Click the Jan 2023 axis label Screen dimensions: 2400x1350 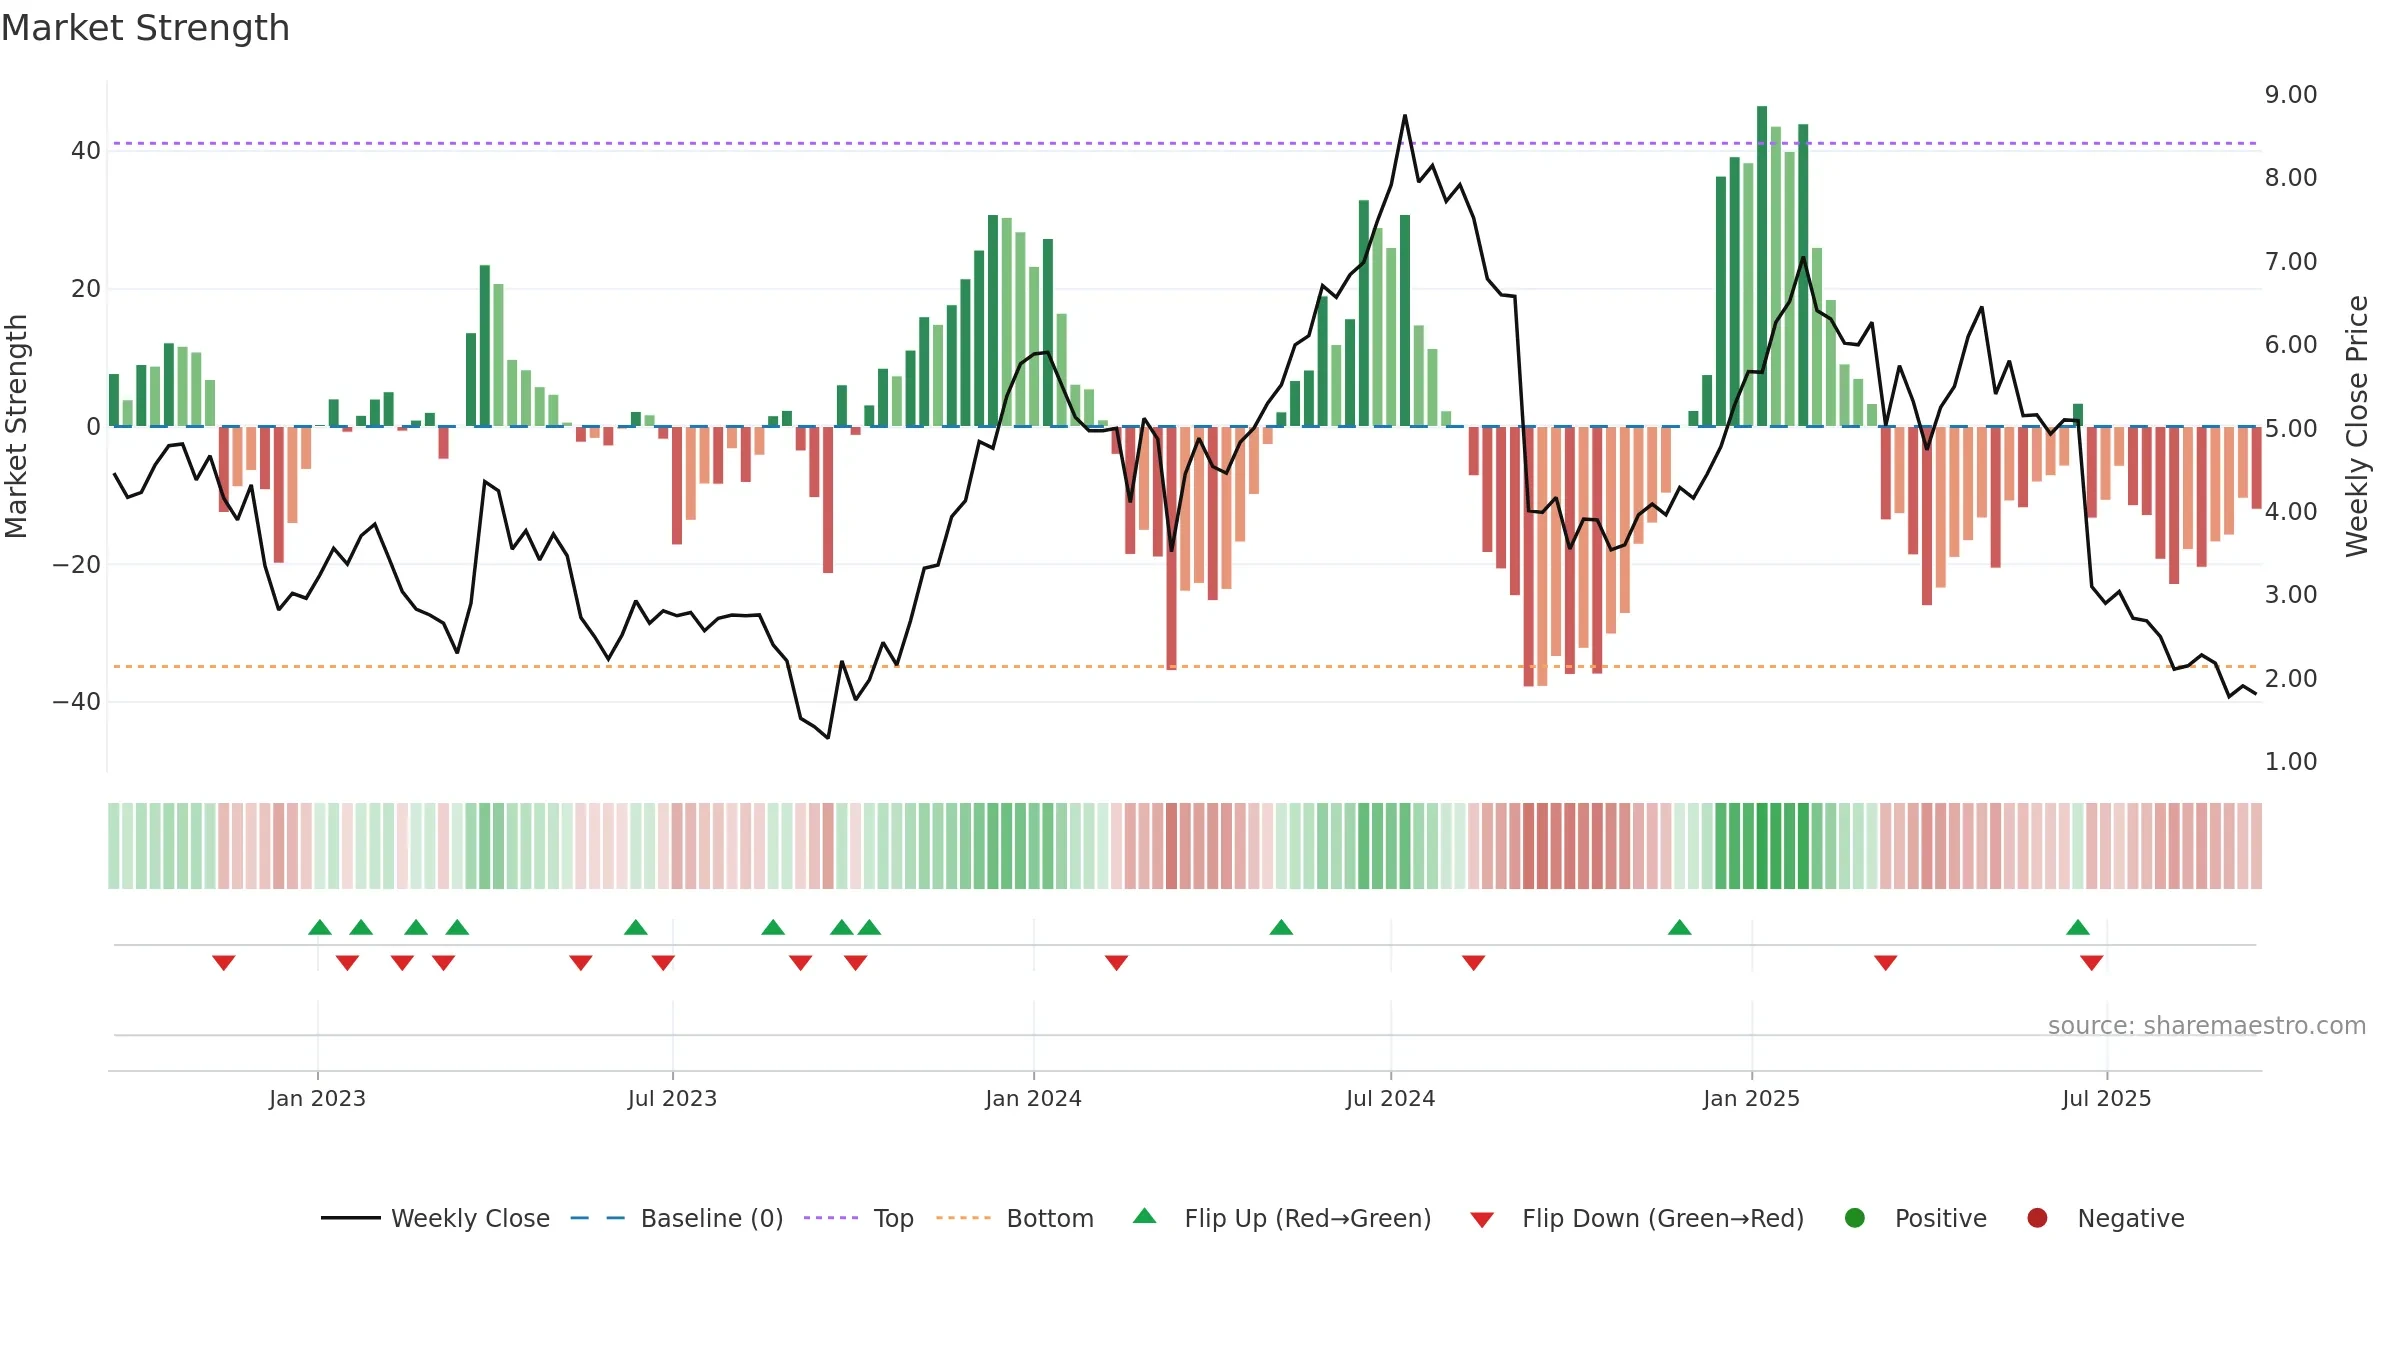click(317, 1098)
